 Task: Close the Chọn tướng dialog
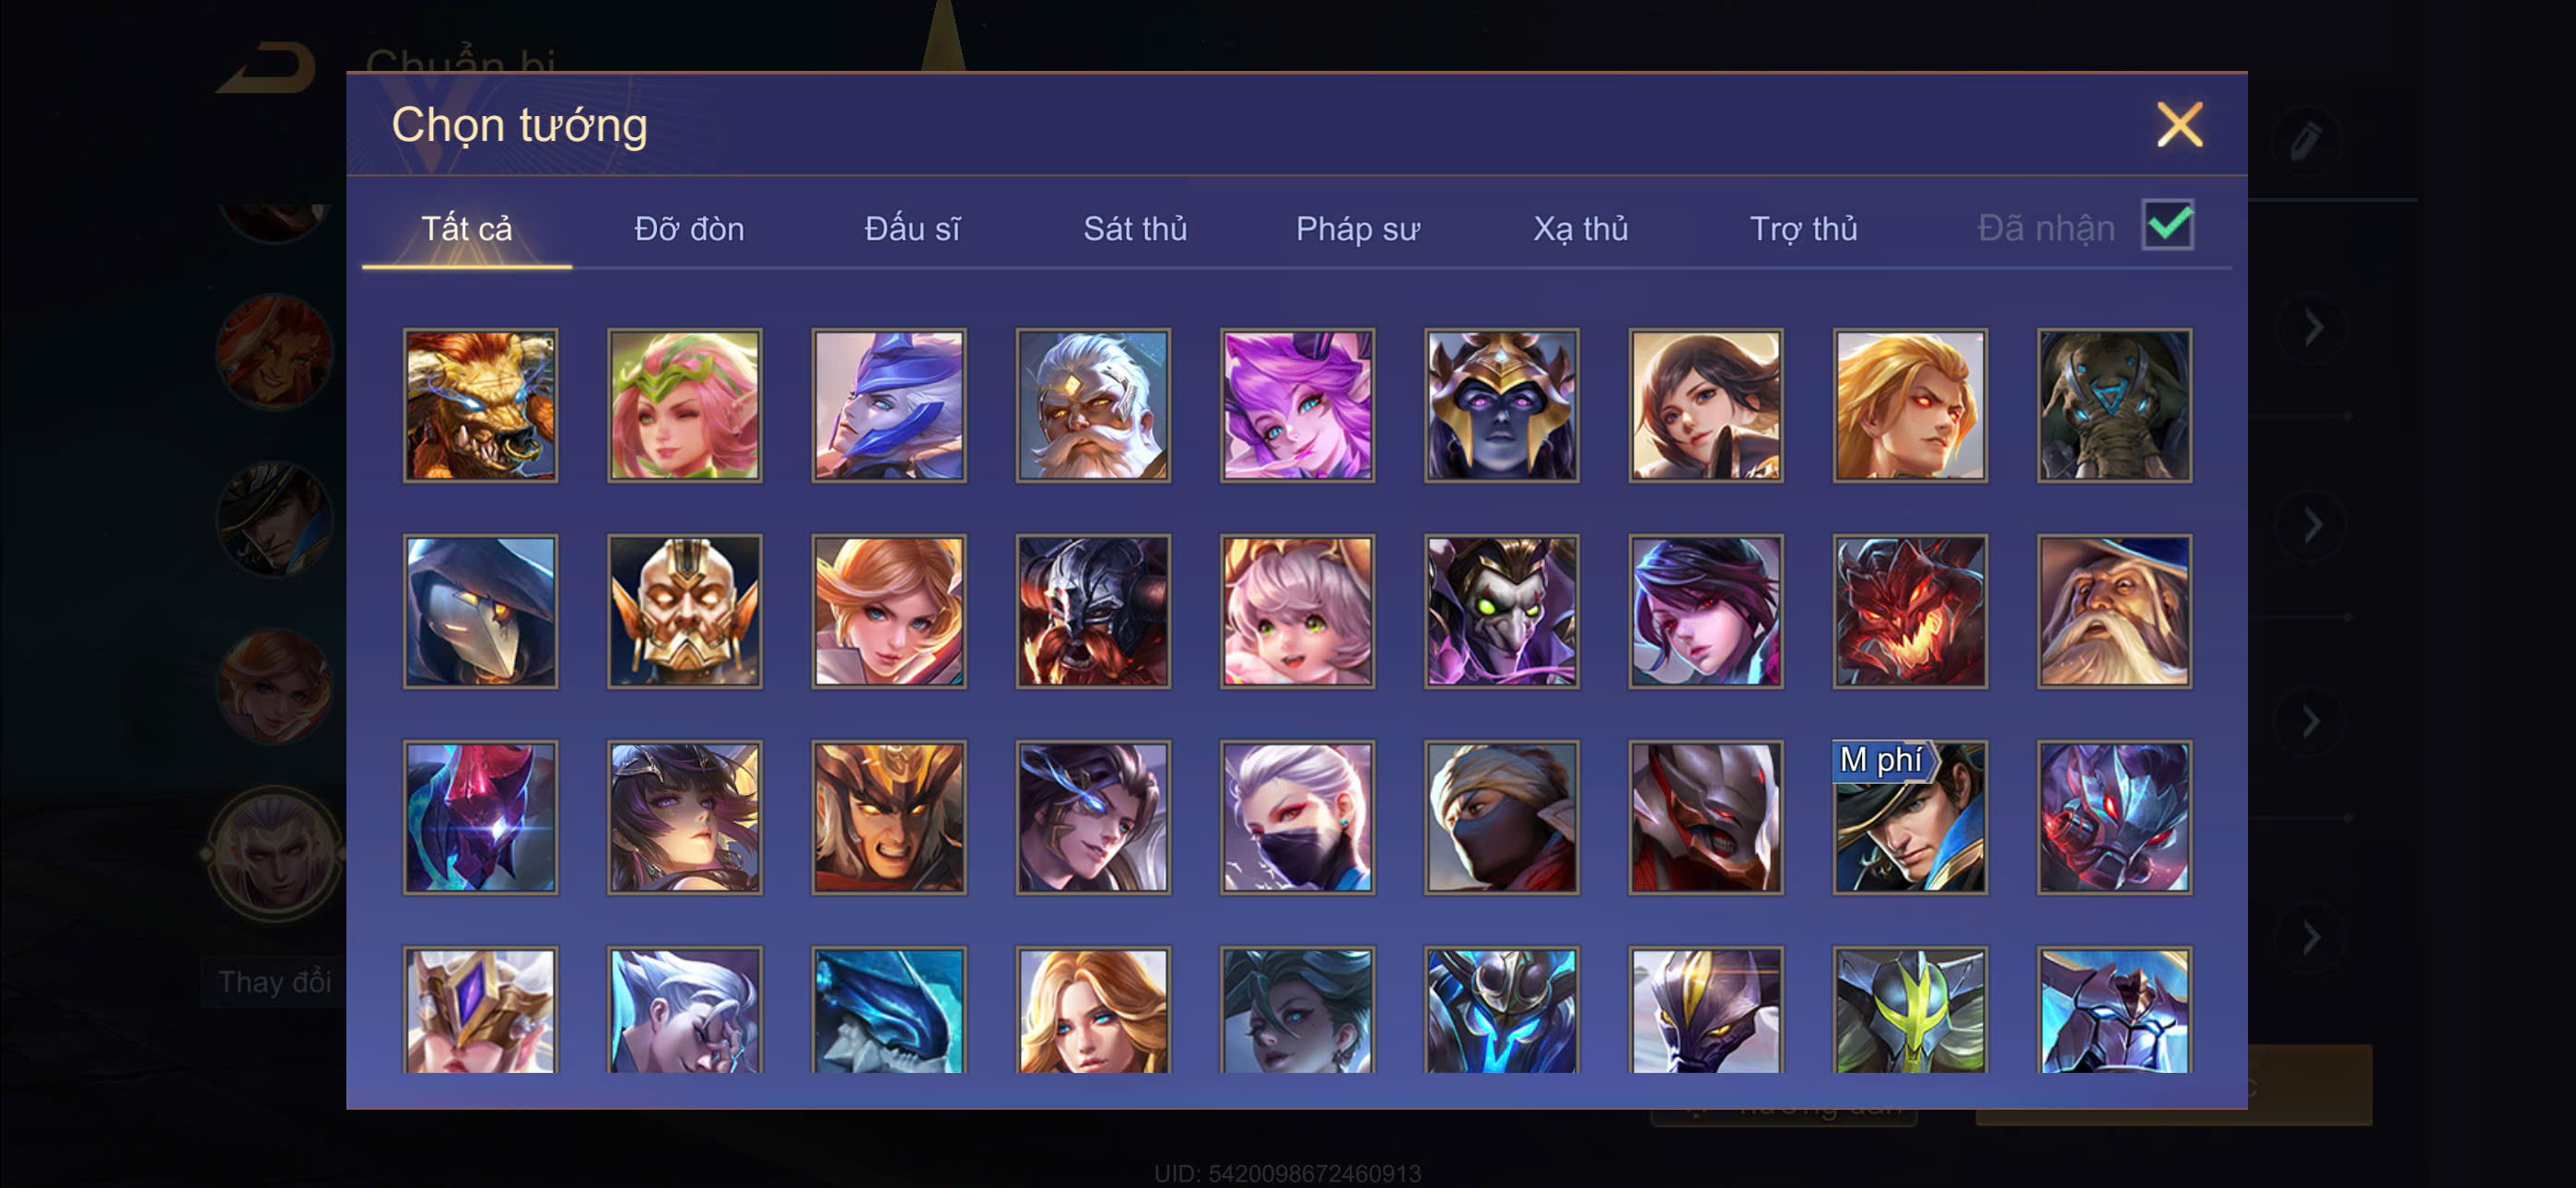click(2179, 125)
